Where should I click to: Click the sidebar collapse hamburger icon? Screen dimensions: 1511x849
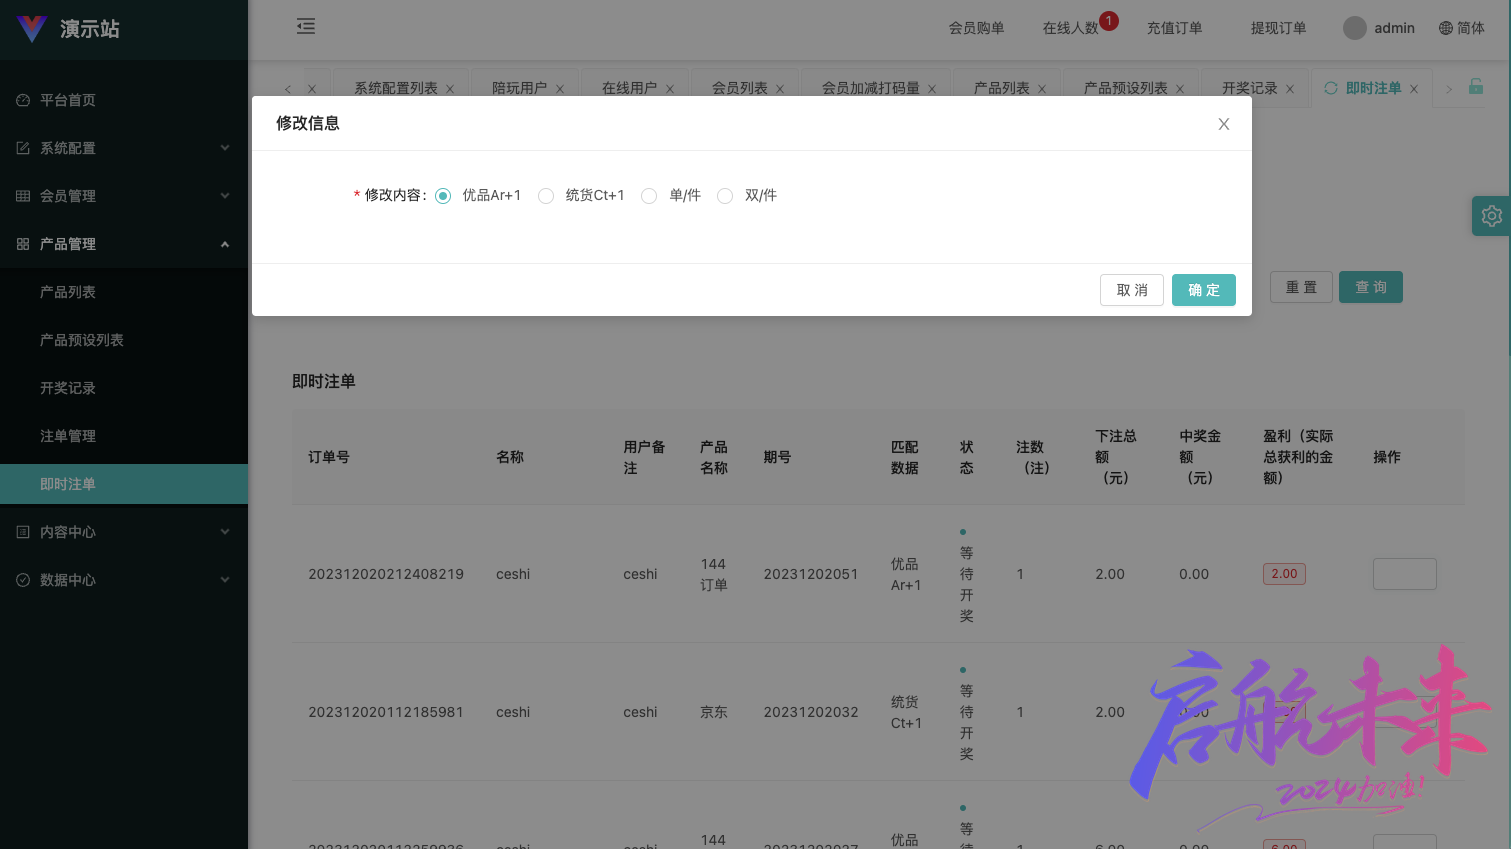tap(306, 27)
